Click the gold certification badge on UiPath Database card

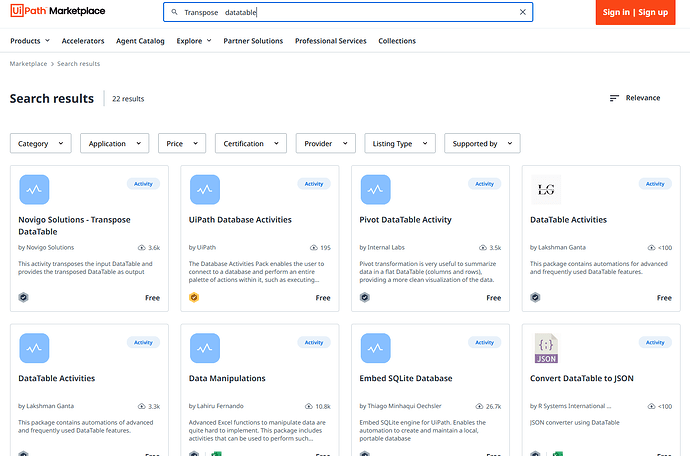click(194, 298)
